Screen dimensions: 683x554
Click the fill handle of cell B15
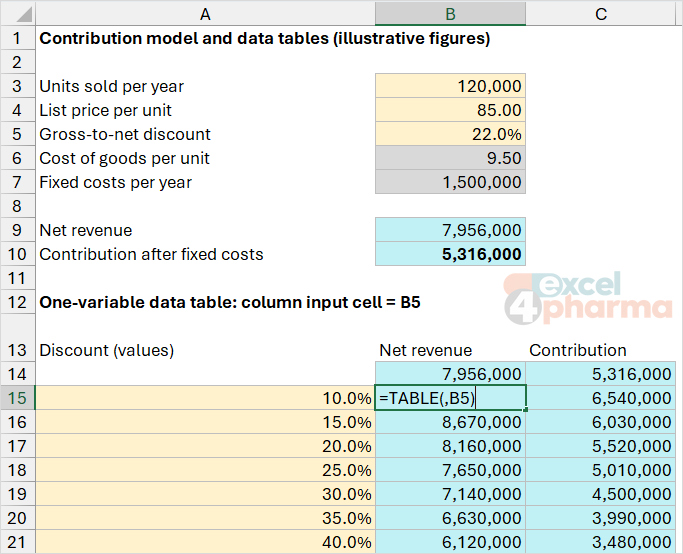526,409
